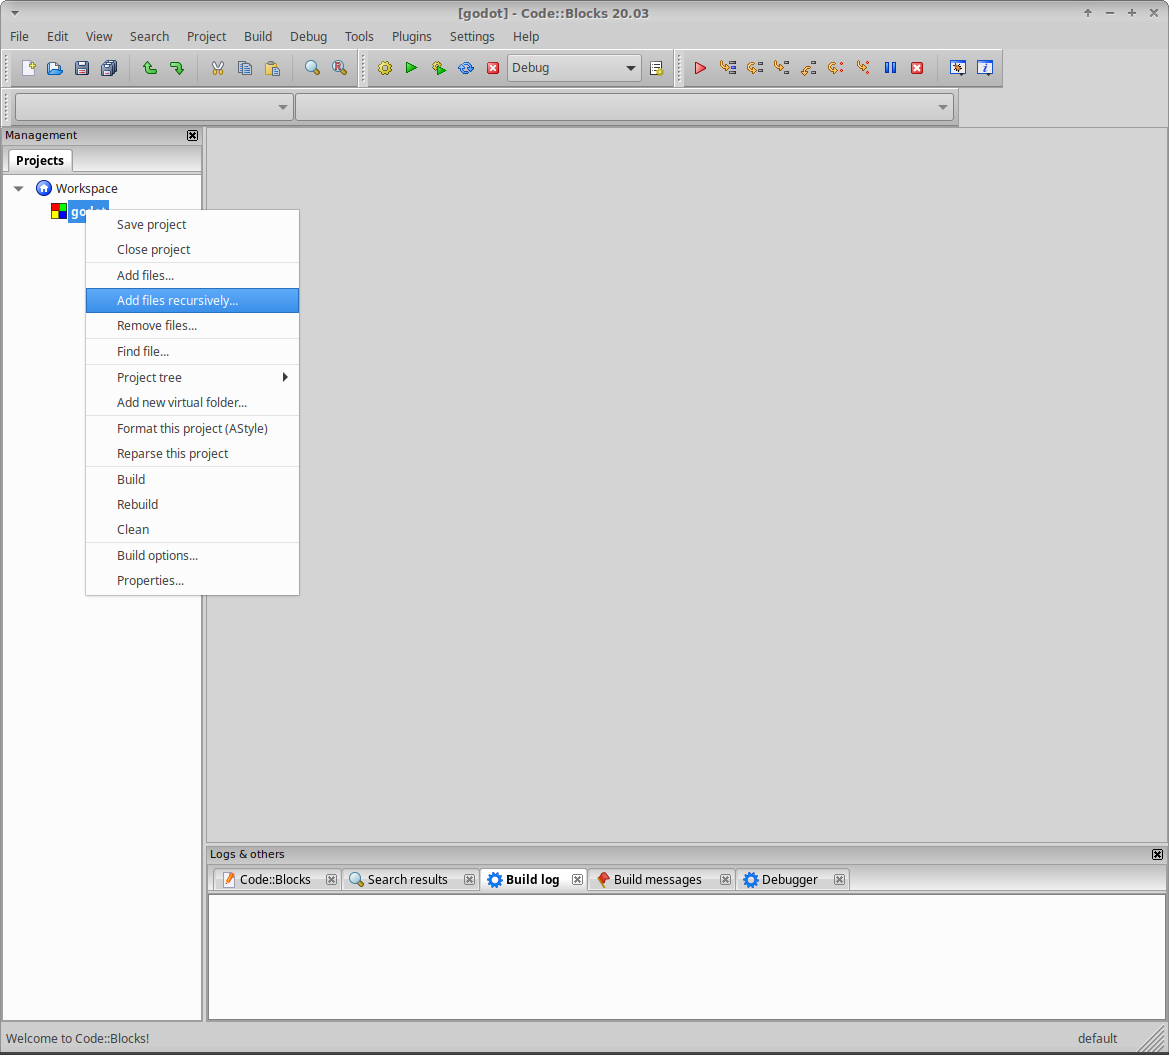Start debugging with the Debug/Continue icon
Screen dimensions: 1169x1055
[699, 68]
